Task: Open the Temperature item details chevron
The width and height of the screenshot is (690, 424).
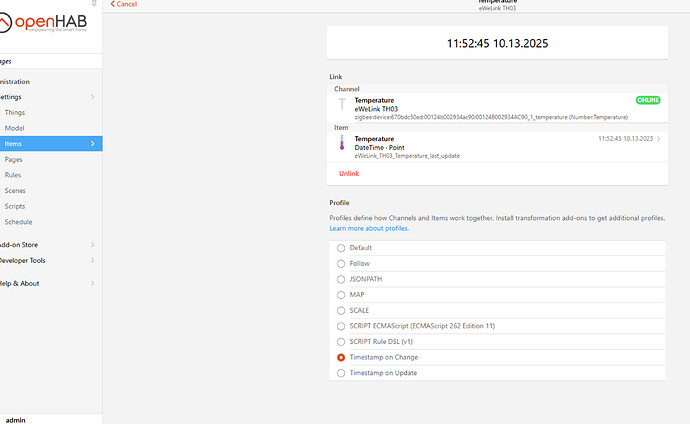Action: (659, 139)
